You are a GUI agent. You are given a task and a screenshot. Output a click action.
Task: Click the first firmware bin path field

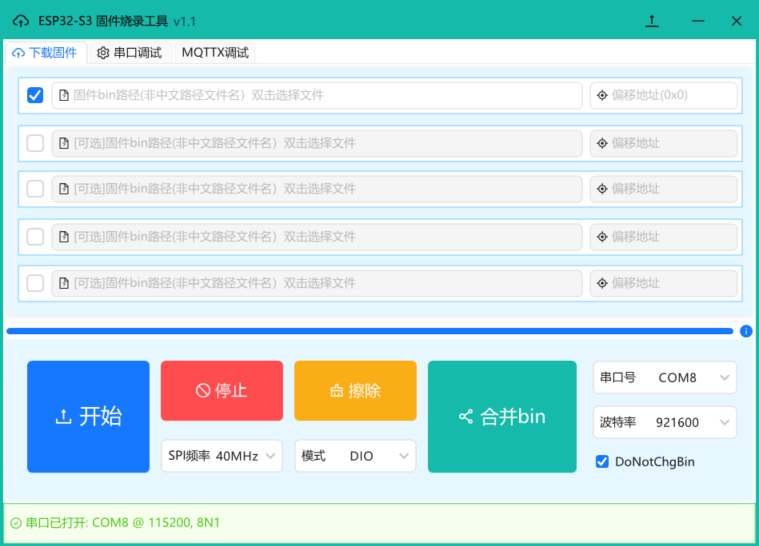tap(317, 95)
